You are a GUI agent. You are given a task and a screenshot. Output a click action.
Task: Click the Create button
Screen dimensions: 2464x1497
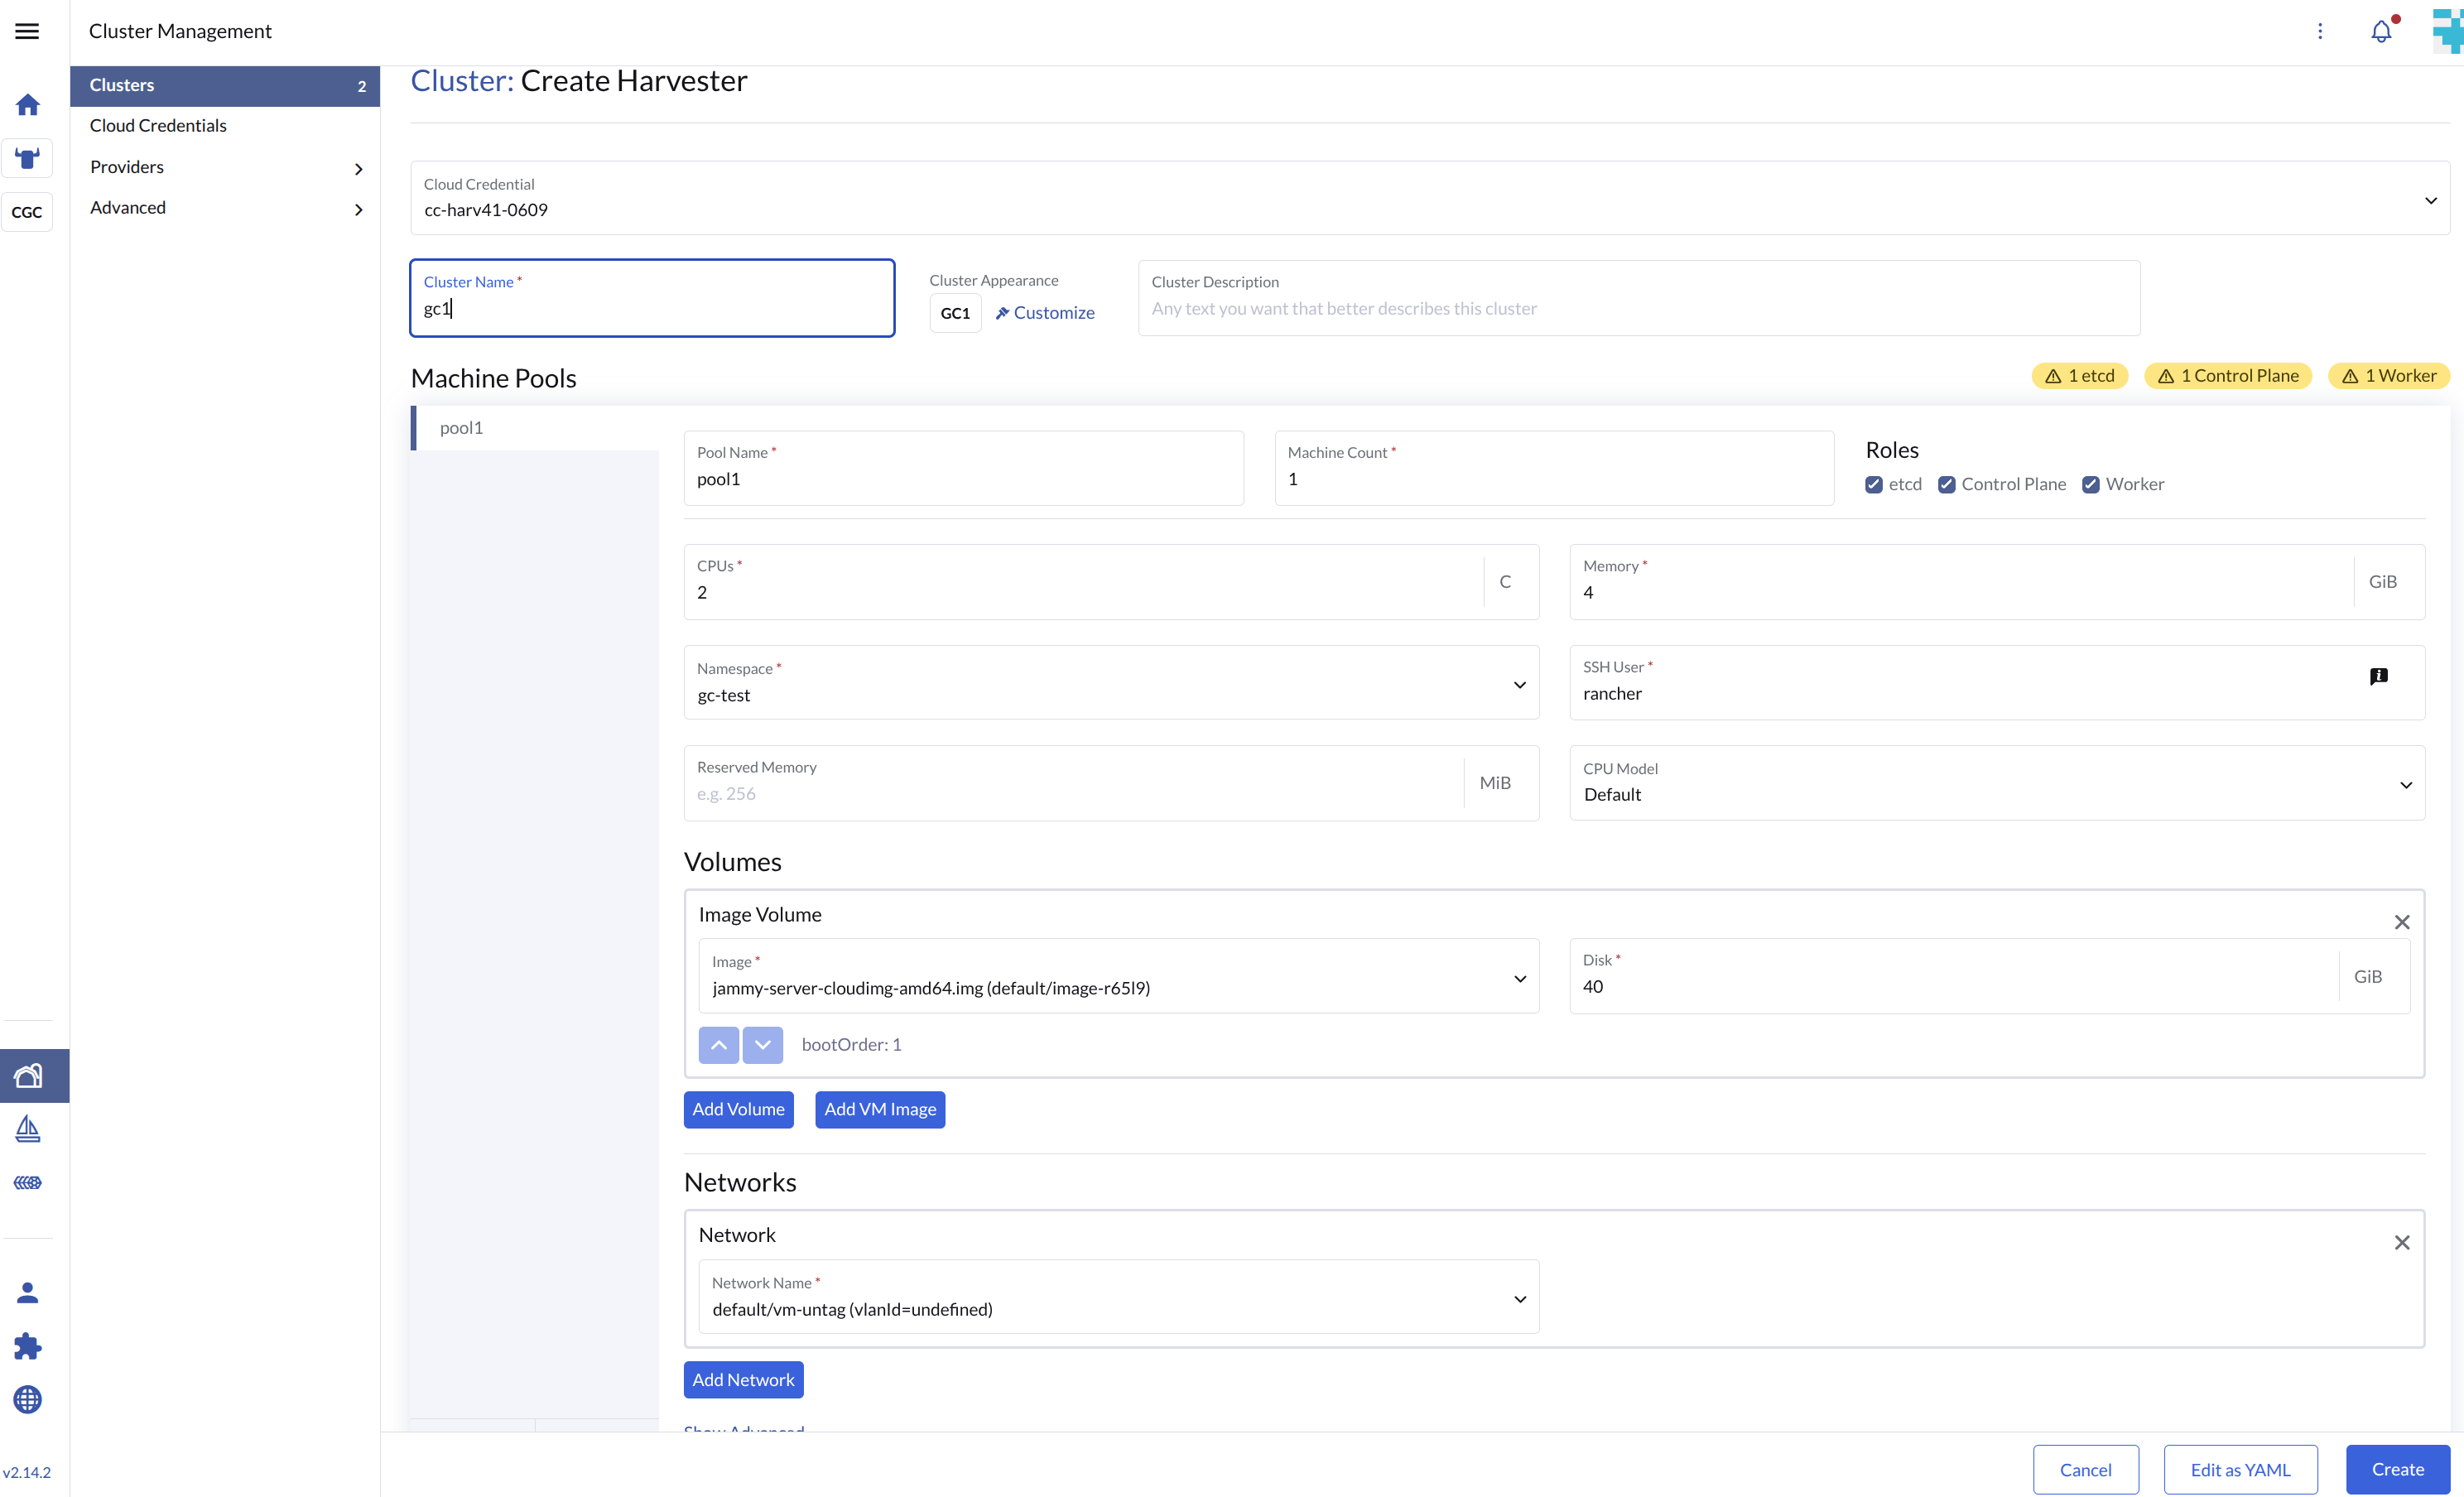click(2398, 1470)
